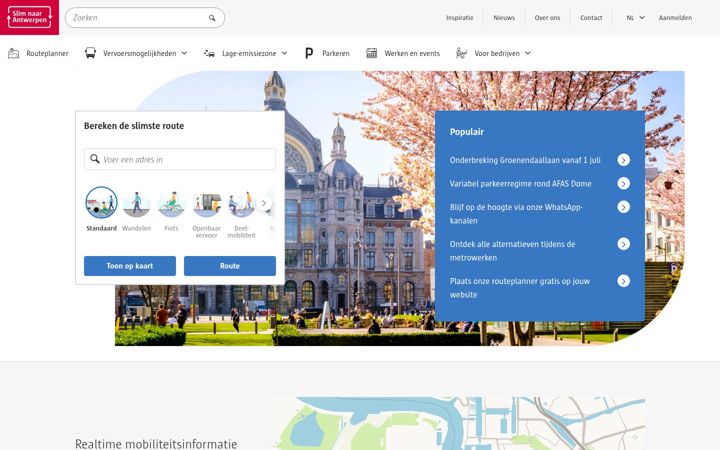The image size is (720, 450).
Task: Click the magnifier icon in Zoeken field
Action: tap(212, 18)
